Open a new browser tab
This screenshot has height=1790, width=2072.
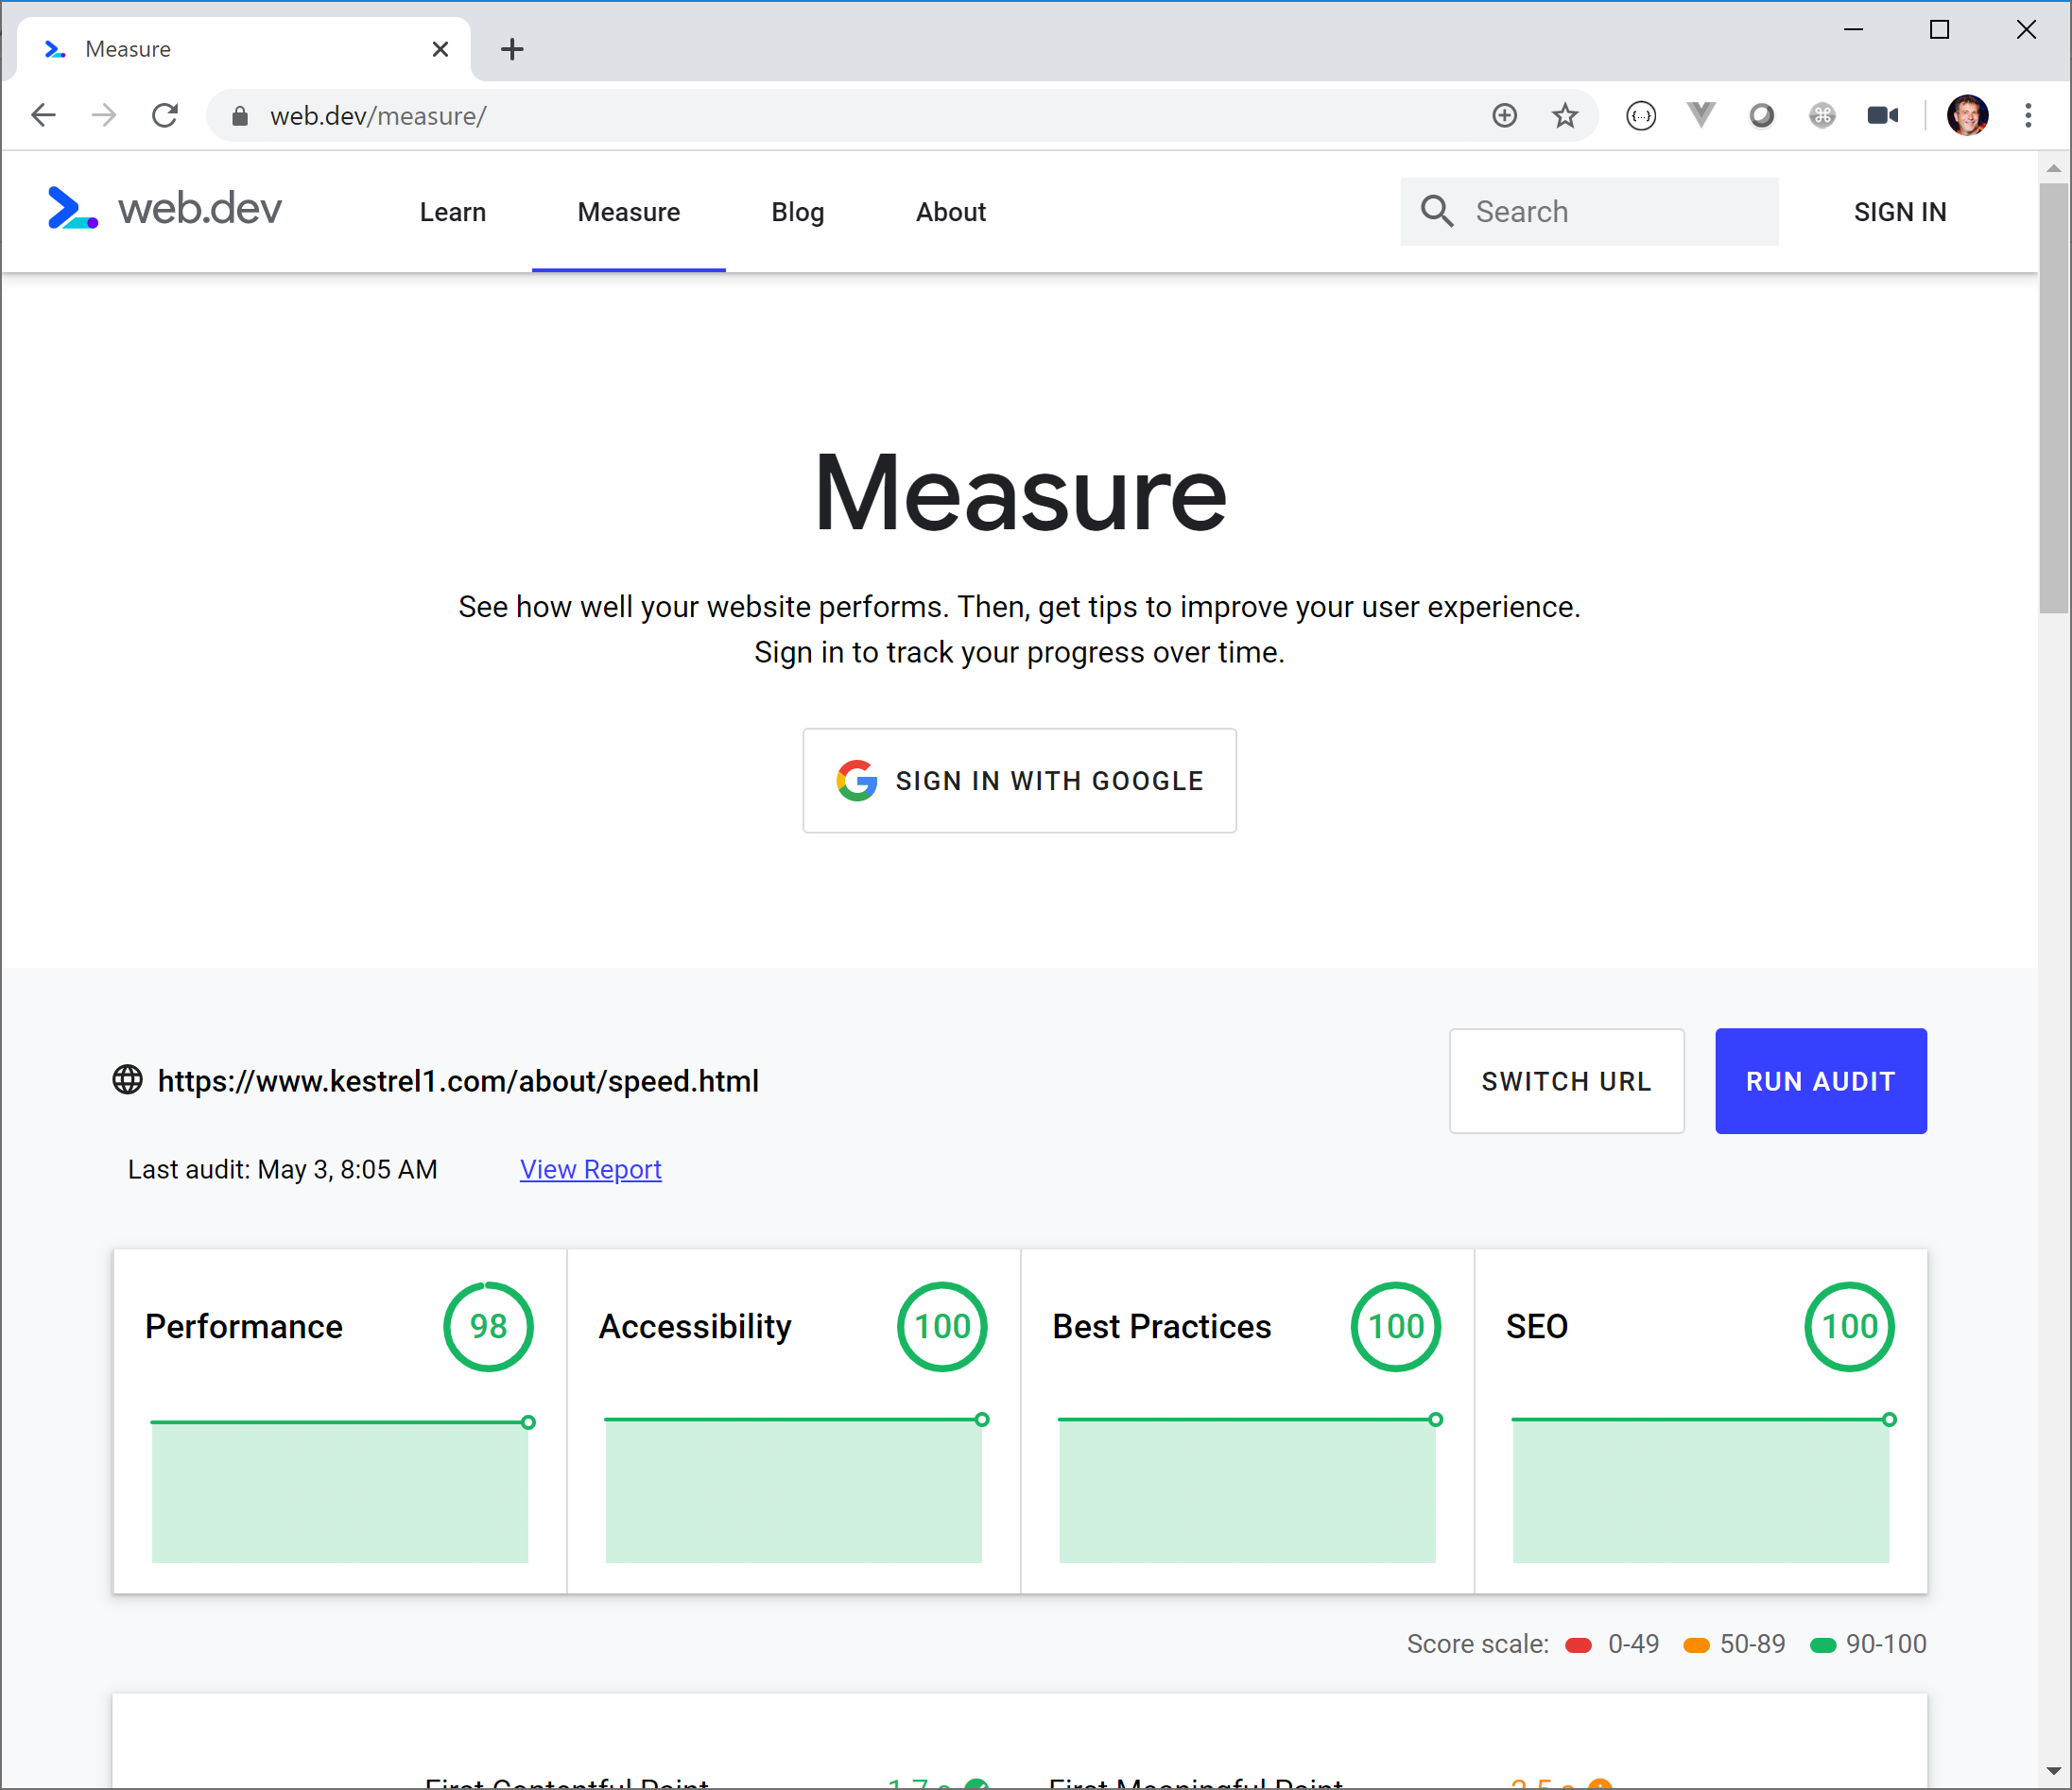[x=512, y=49]
